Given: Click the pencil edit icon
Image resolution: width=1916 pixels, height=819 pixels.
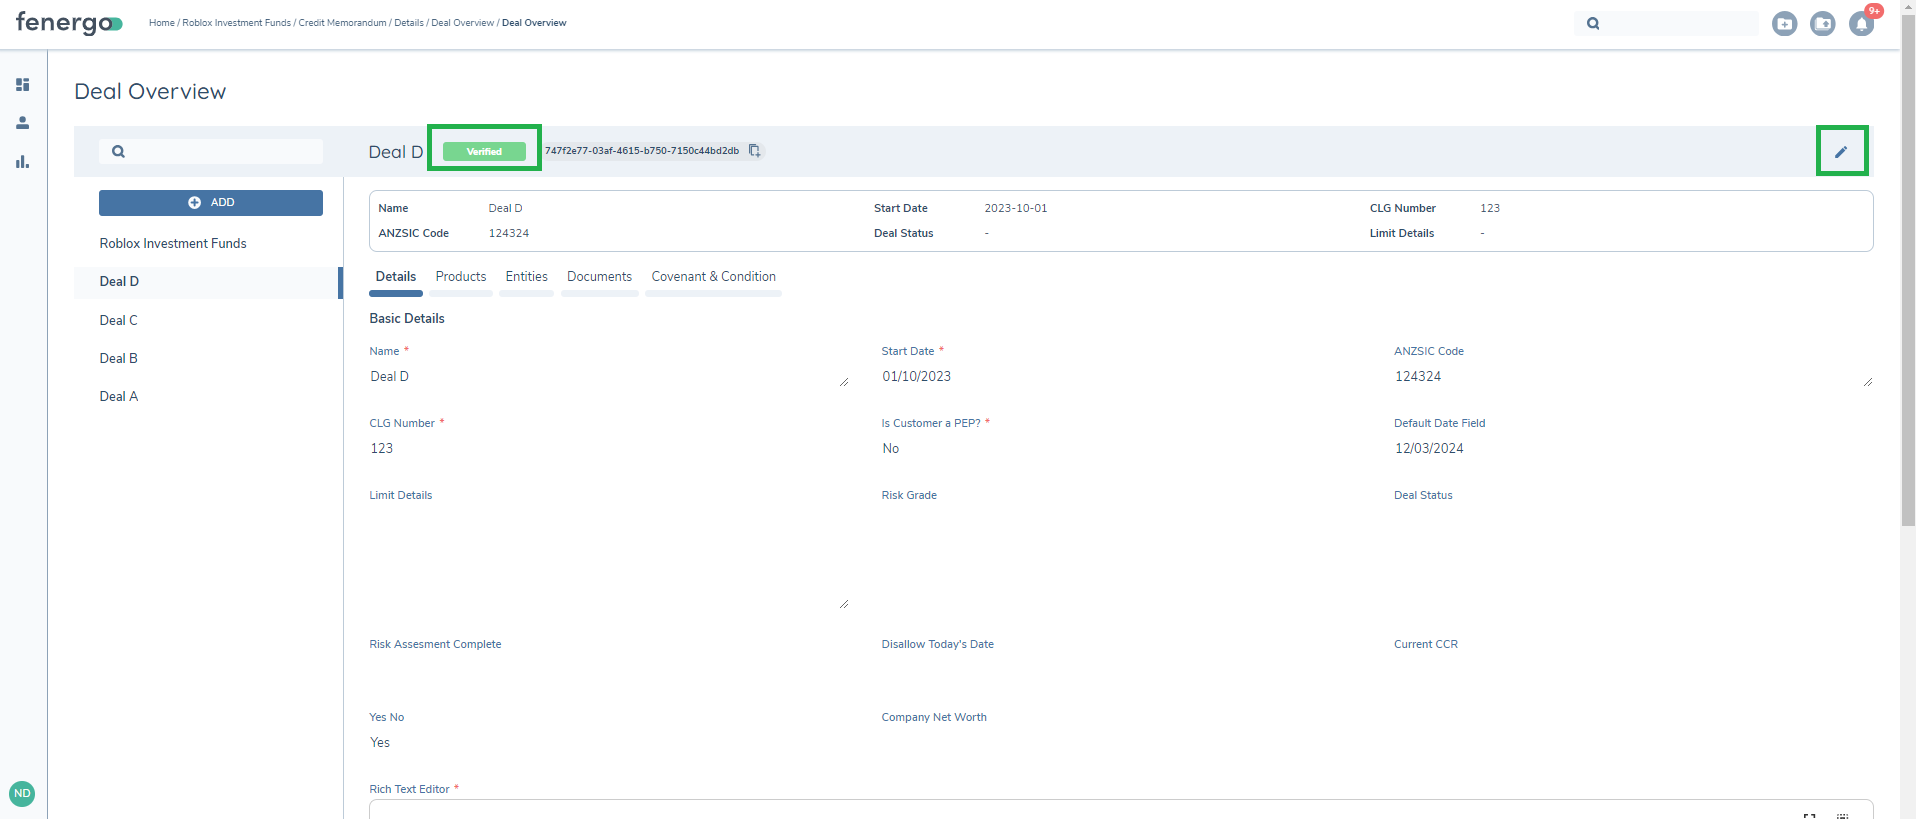Looking at the screenshot, I should point(1841,152).
